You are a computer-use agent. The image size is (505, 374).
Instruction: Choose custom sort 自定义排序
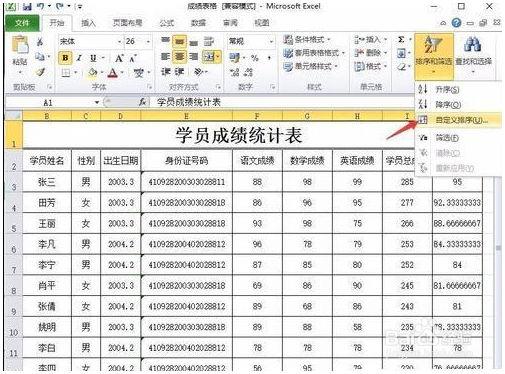(x=458, y=120)
